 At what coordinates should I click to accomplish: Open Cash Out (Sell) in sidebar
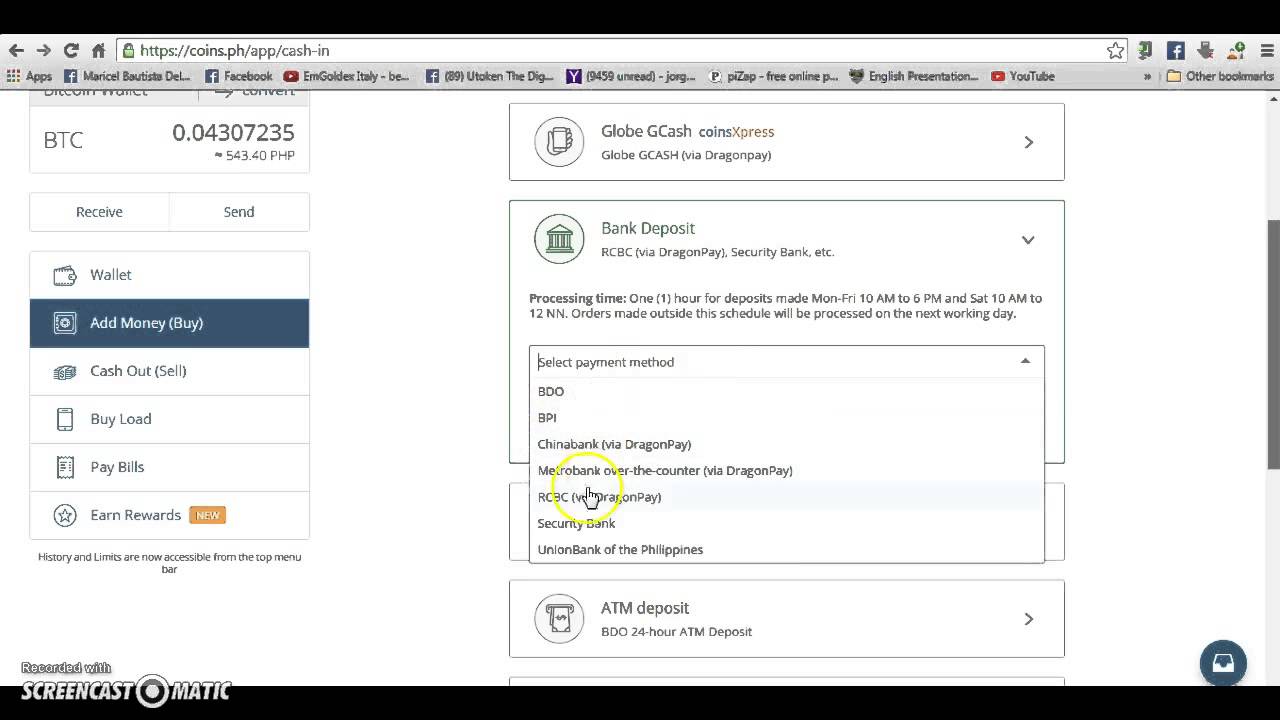click(x=169, y=371)
